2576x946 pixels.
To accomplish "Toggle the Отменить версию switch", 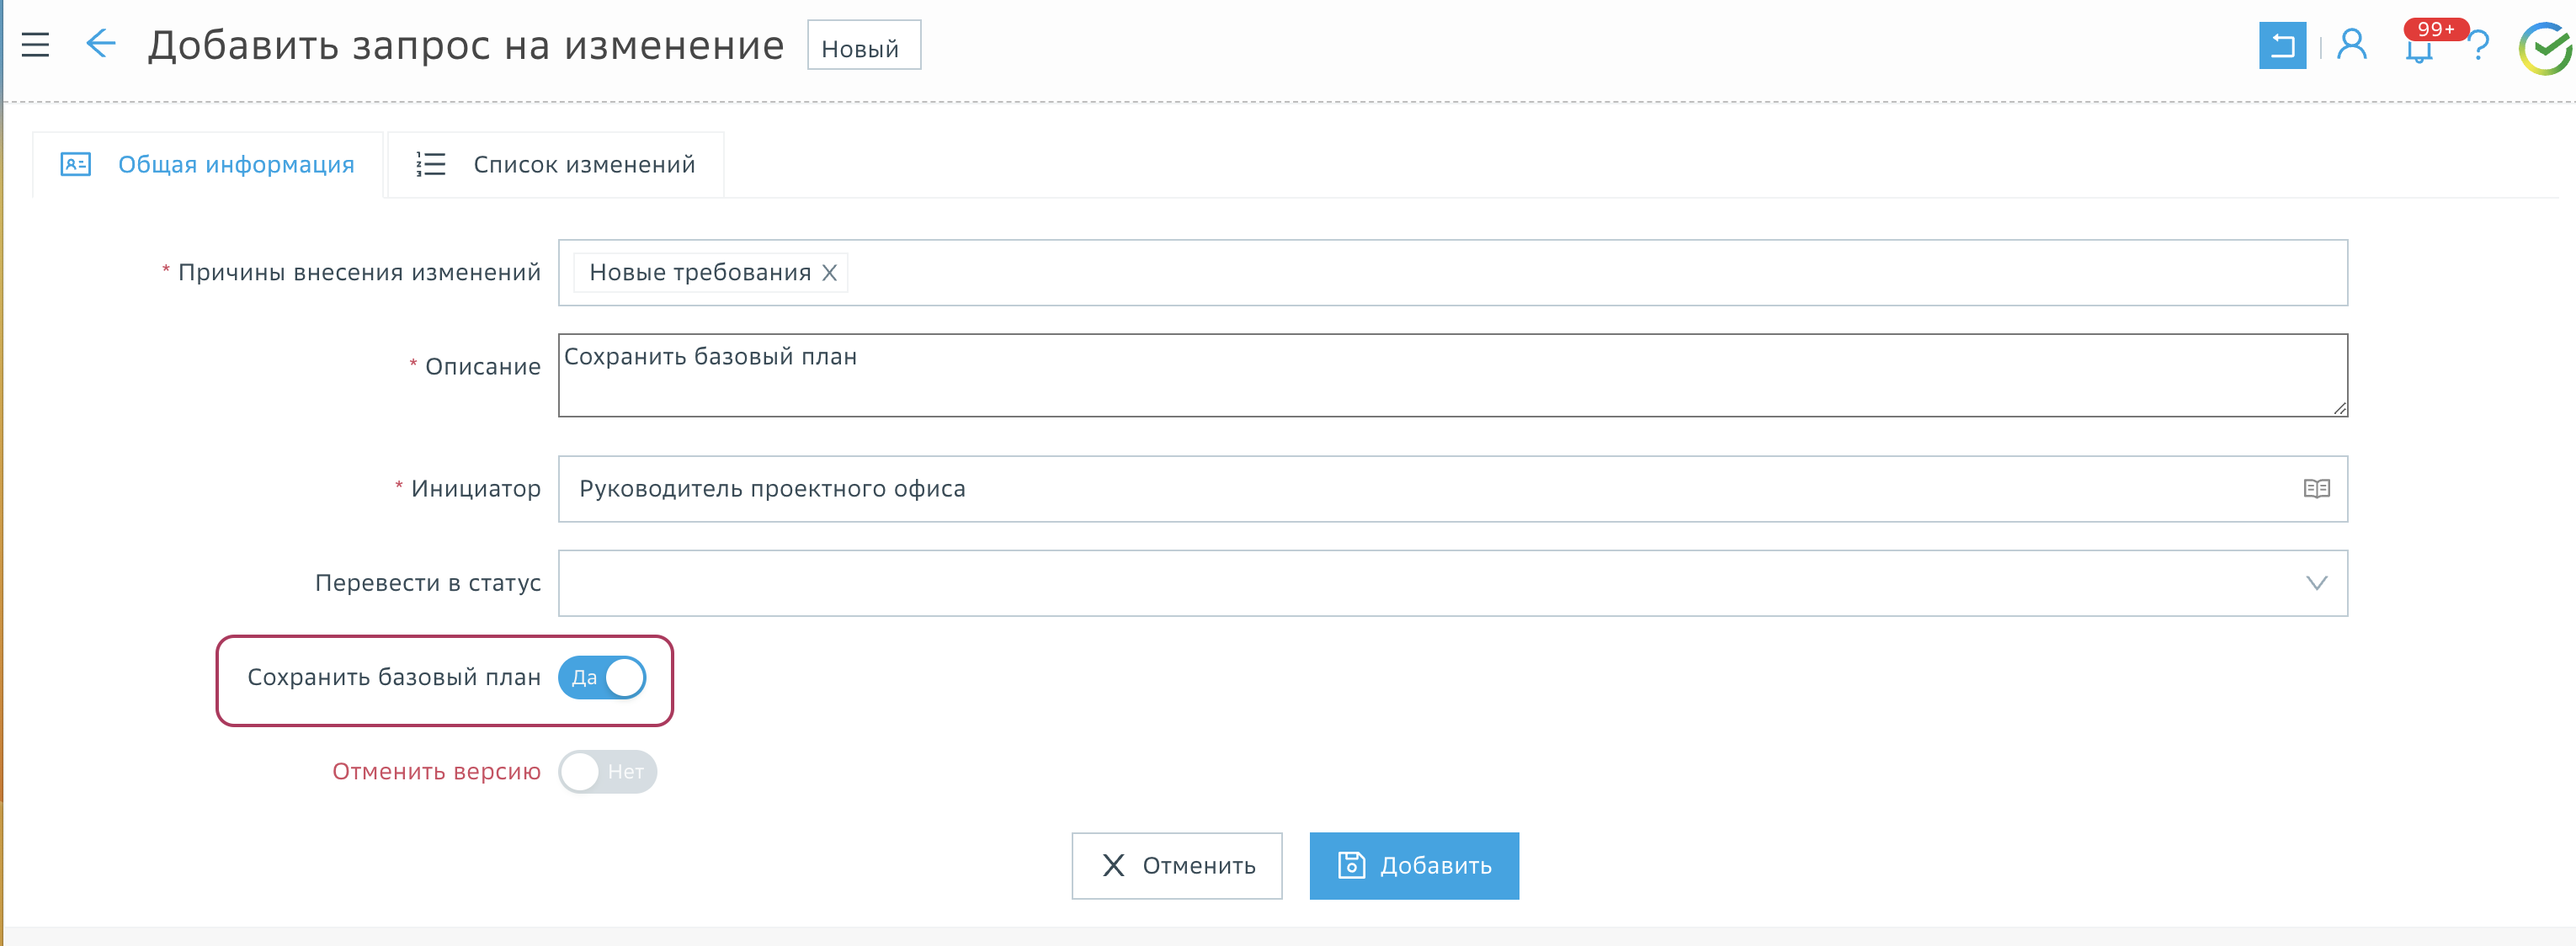I will (x=607, y=772).
